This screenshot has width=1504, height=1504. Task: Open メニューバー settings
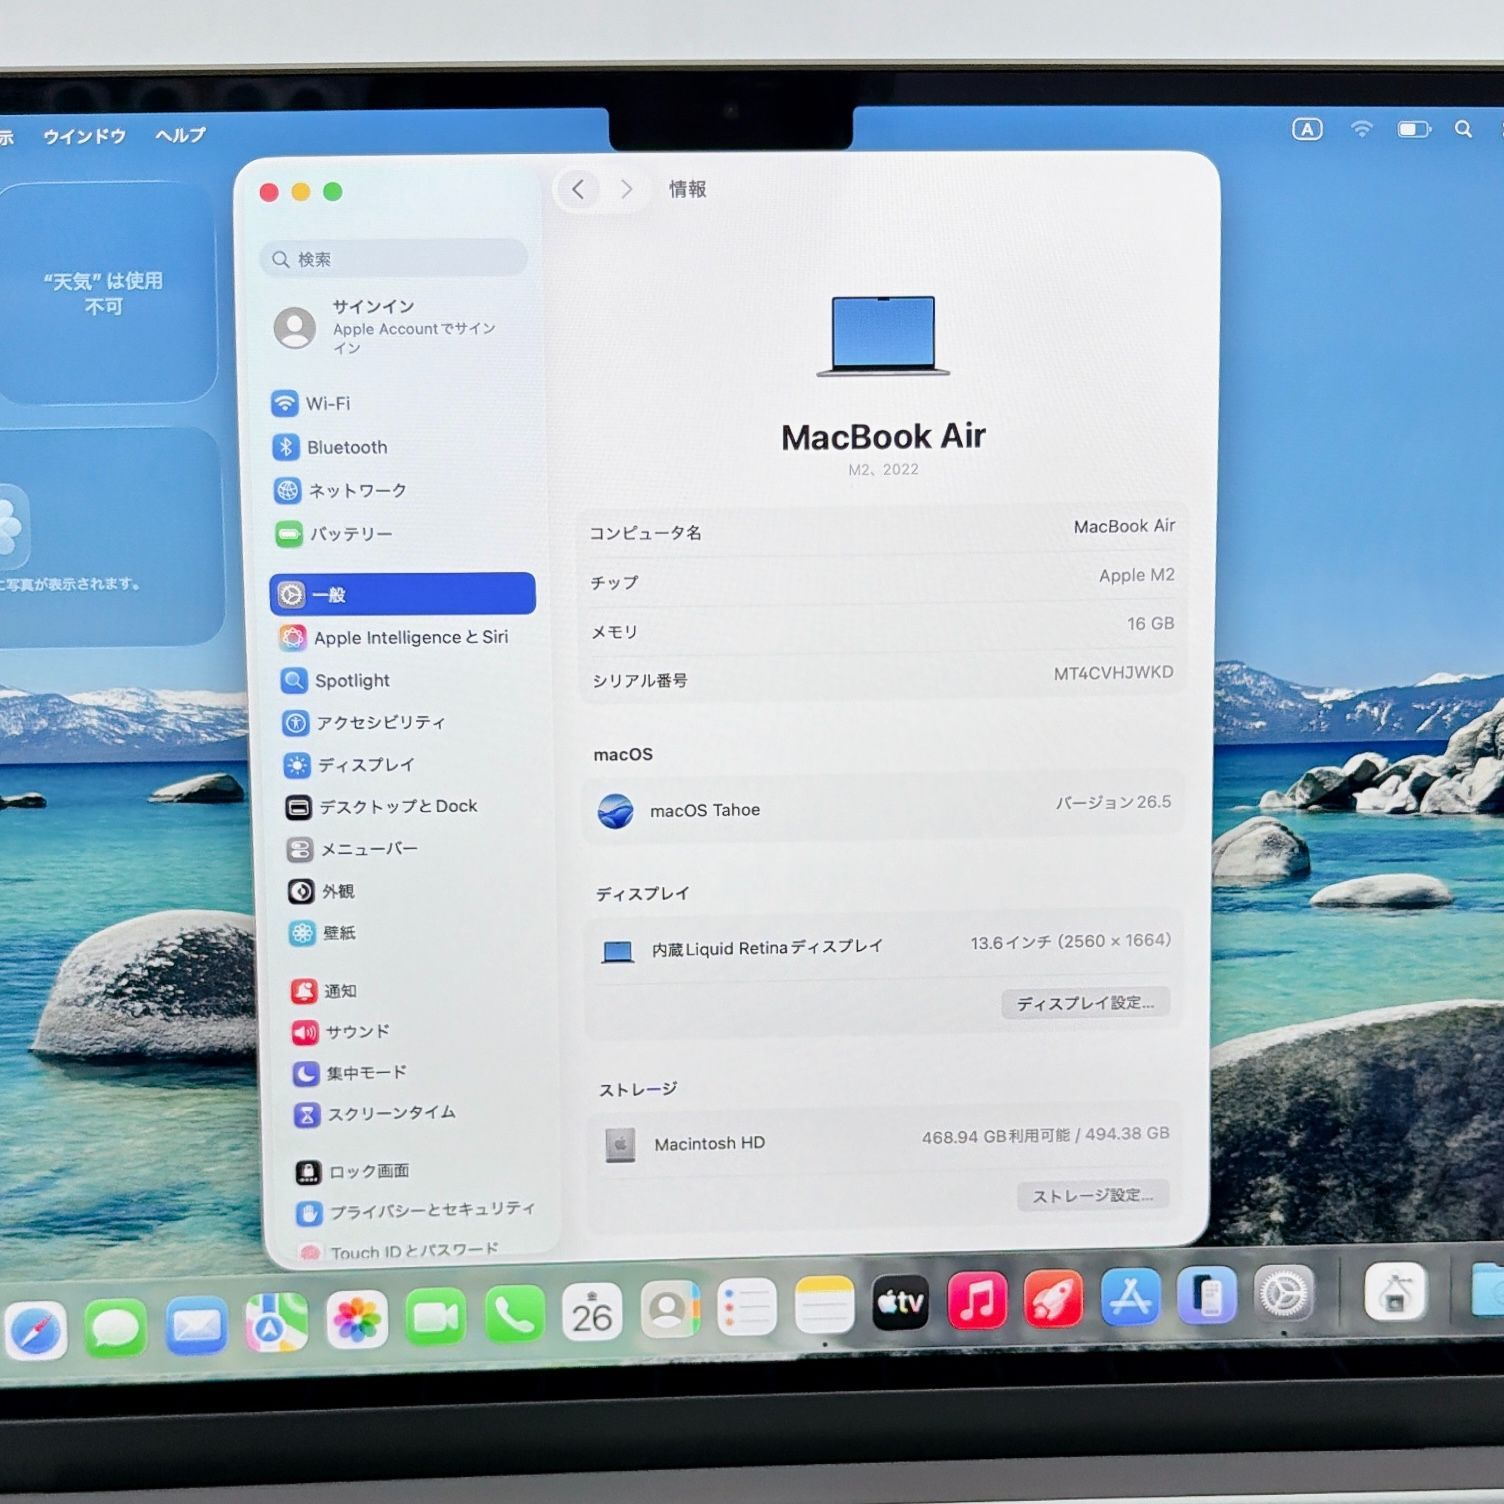pos(352,849)
